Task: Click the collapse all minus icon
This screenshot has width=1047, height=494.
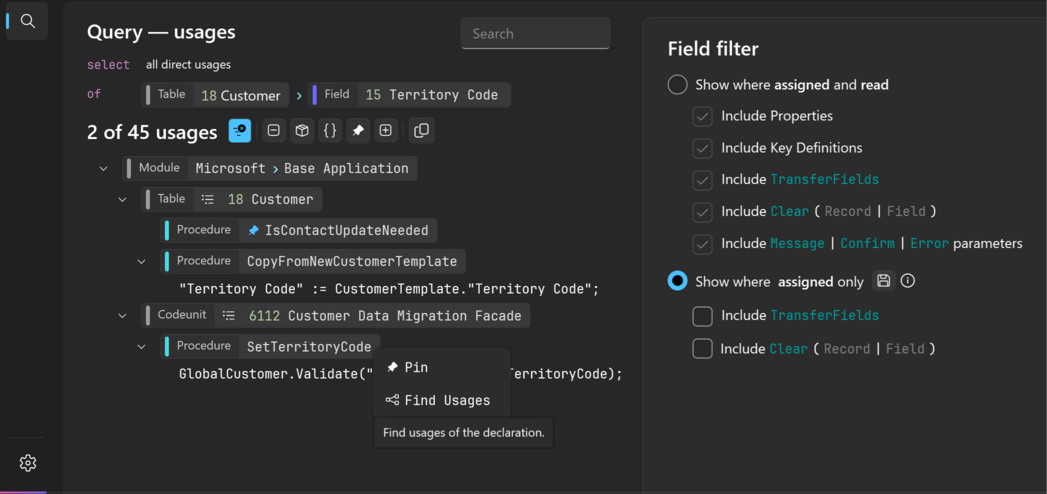Action: click(x=273, y=131)
